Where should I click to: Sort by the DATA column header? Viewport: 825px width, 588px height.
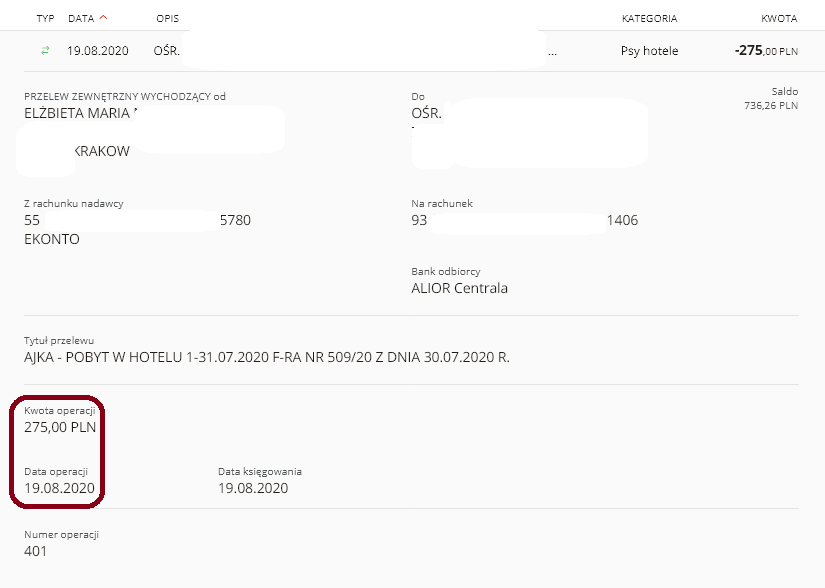point(81,18)
